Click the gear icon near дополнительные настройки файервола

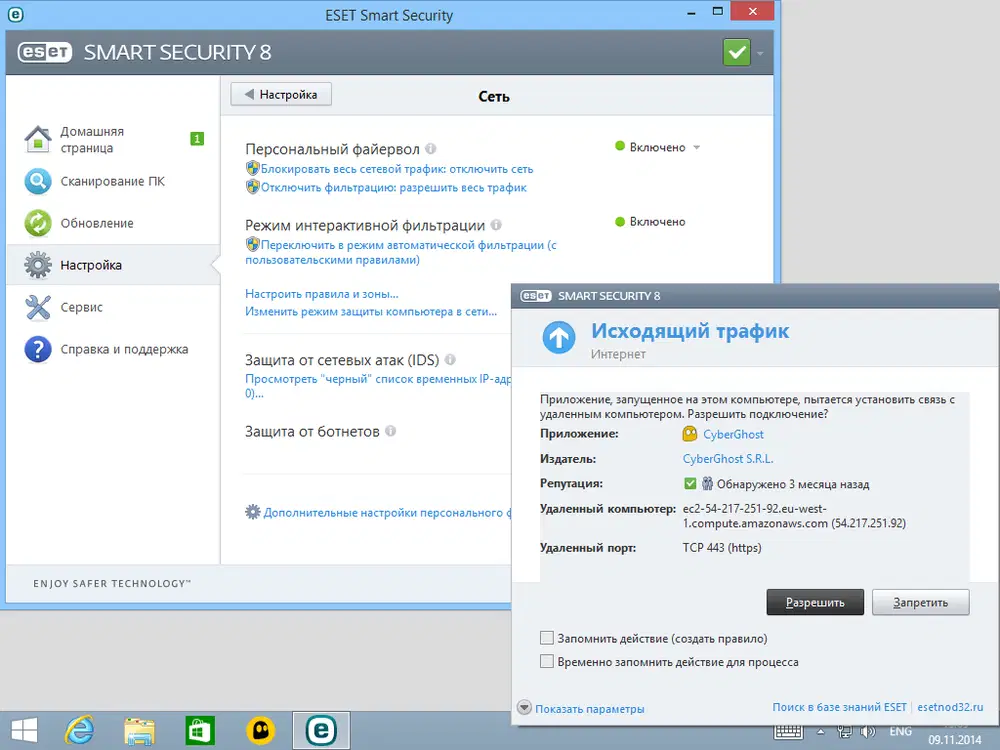click(x=253, y=512)
